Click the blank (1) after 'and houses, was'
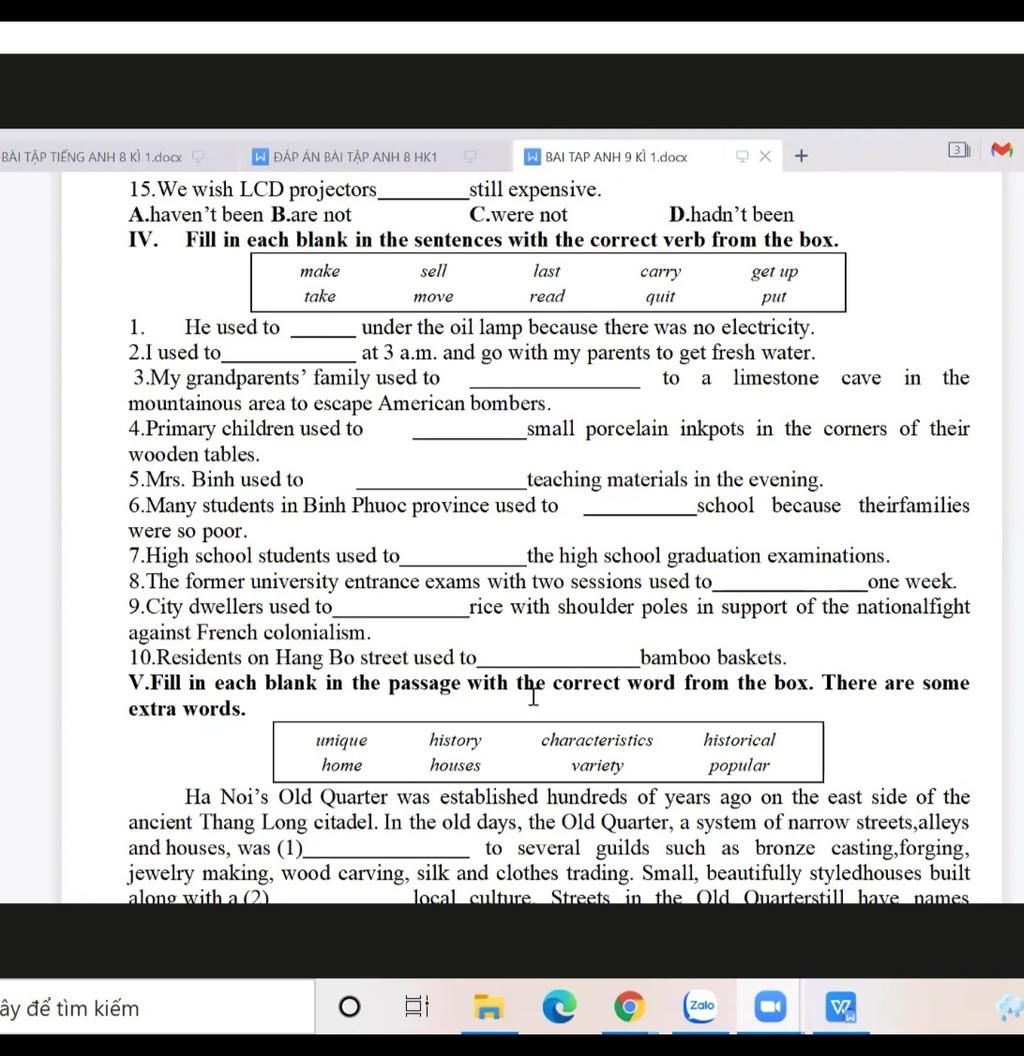Screen dimensions: 1024x1056 [387, 849]
